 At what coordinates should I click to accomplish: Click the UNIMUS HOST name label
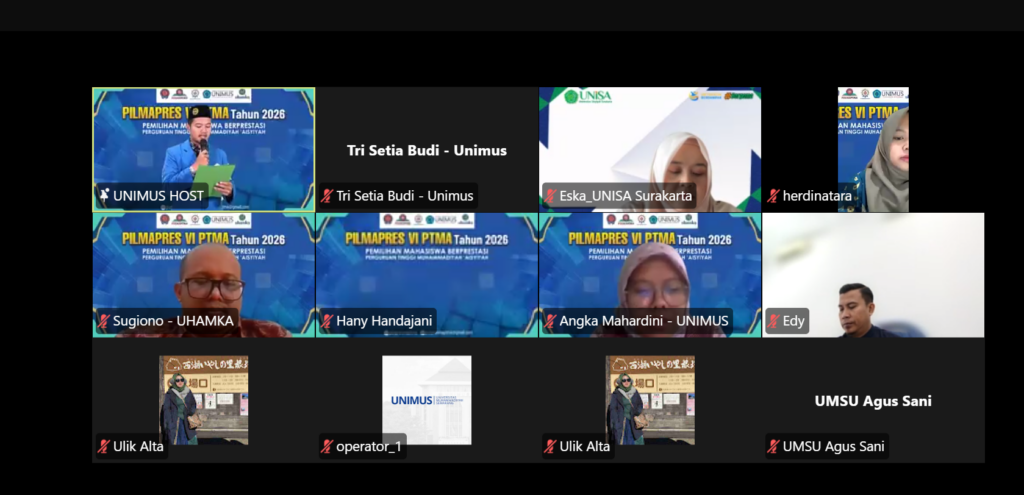coord(159,196)
